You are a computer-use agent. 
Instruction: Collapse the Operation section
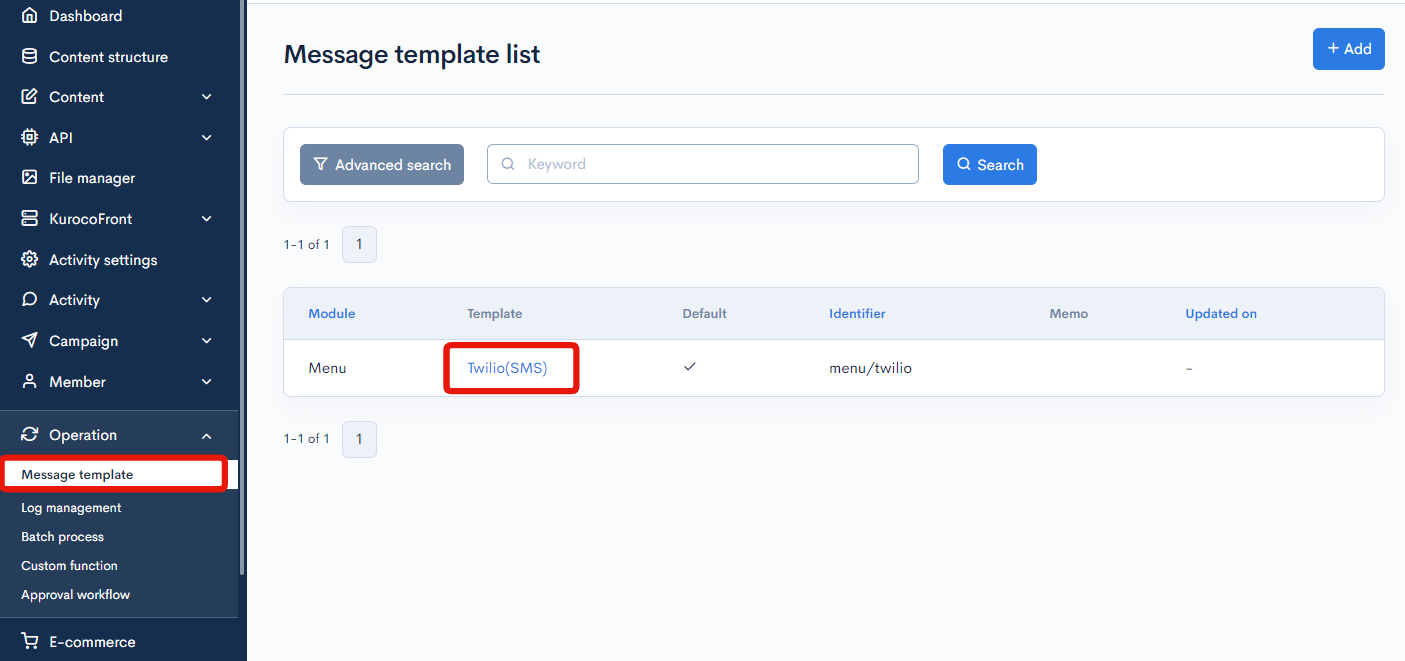click(206, 435)
